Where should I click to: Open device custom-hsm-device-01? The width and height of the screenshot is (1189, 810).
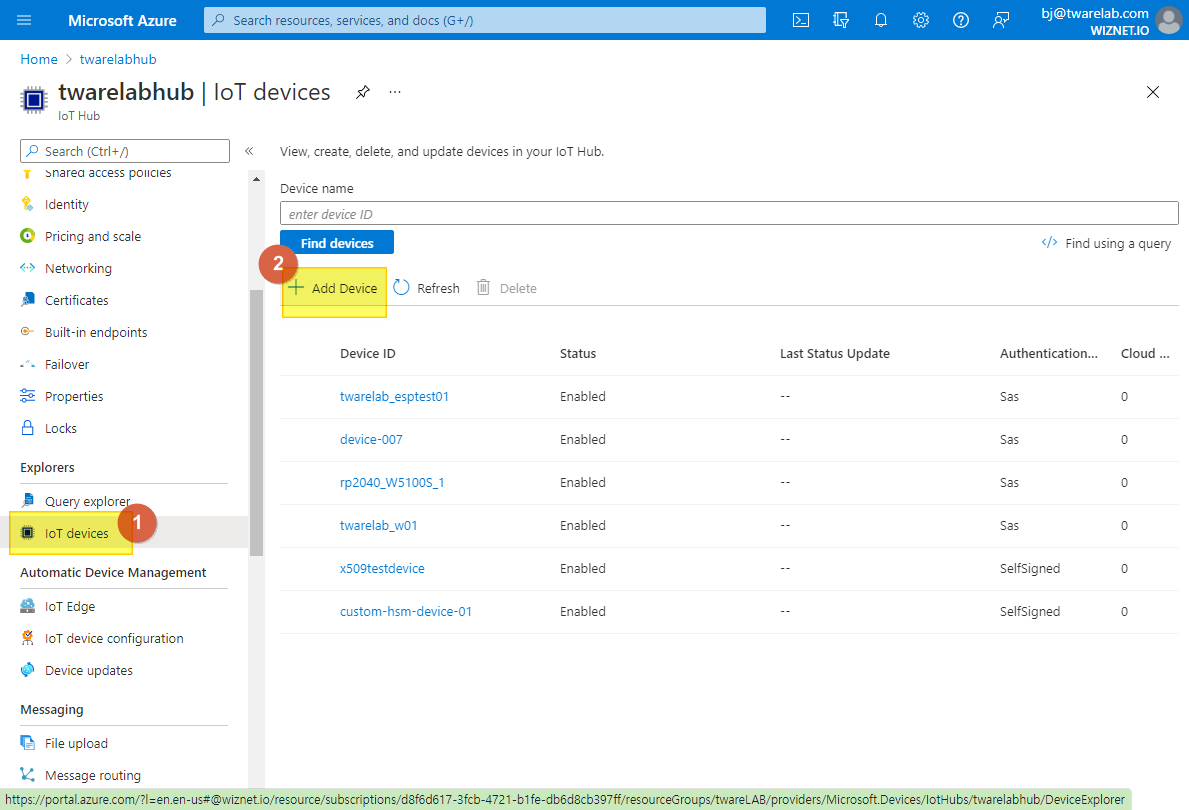406,611
